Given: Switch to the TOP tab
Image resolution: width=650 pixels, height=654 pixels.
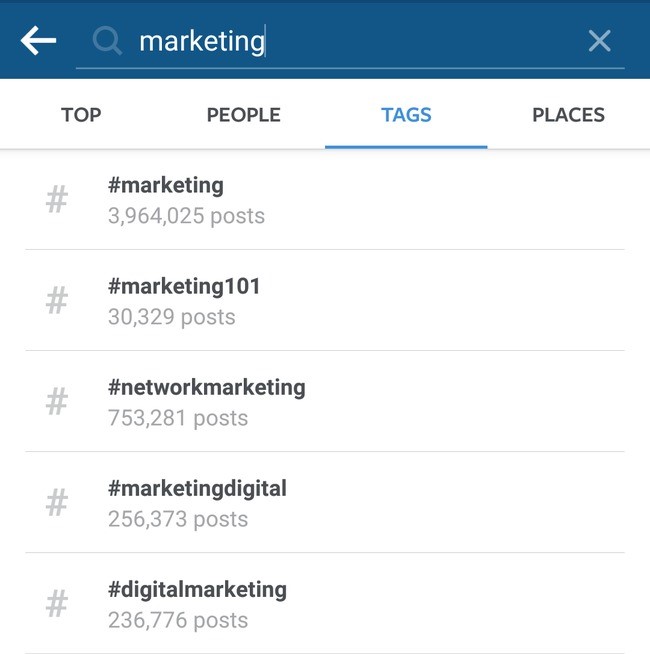Looking at the screenshot, I should click(81, 115).
